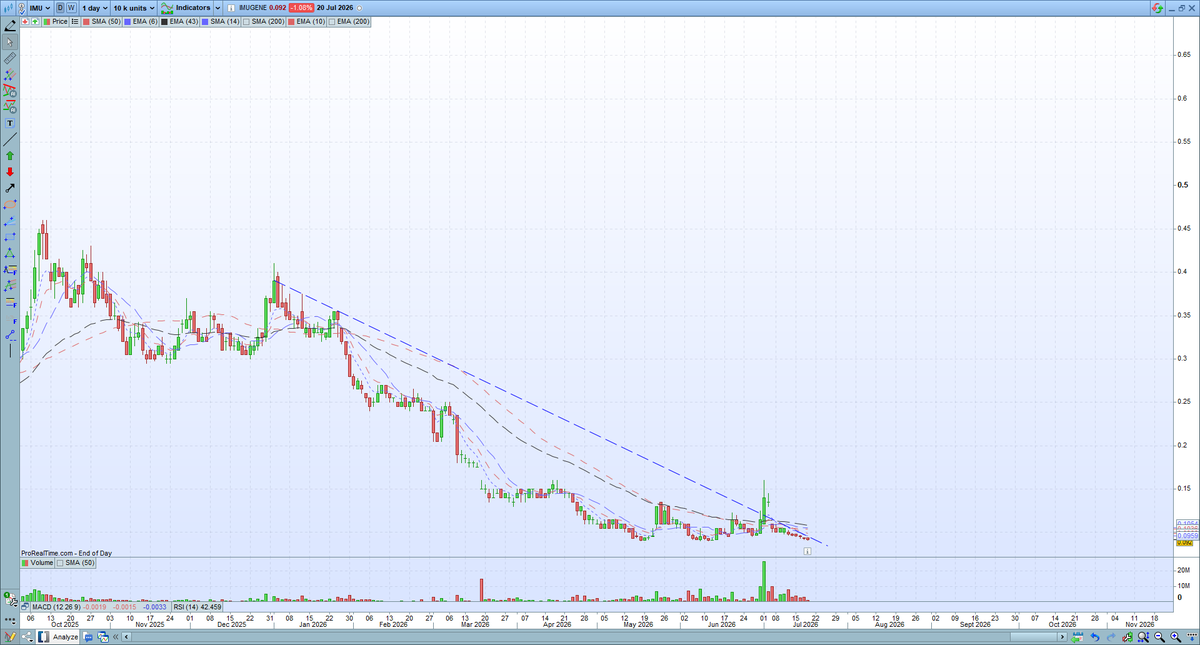Collapse bottom toolbar with double chevron

115,637
